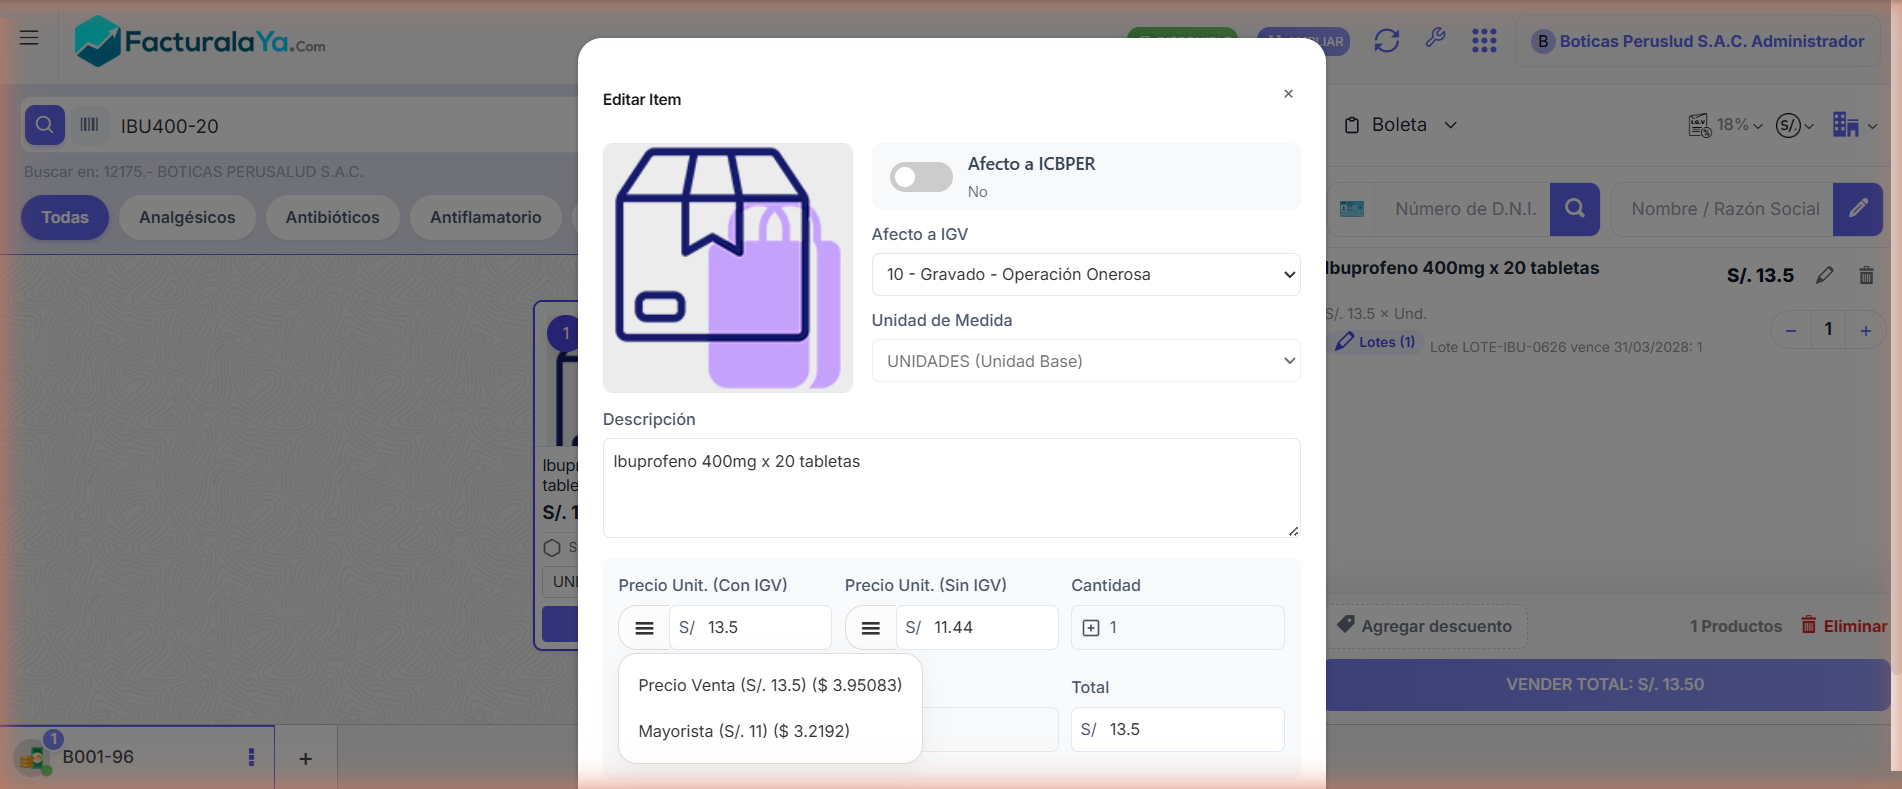Increase Ibuprofeno quantity with plus button

(1866, 330)
